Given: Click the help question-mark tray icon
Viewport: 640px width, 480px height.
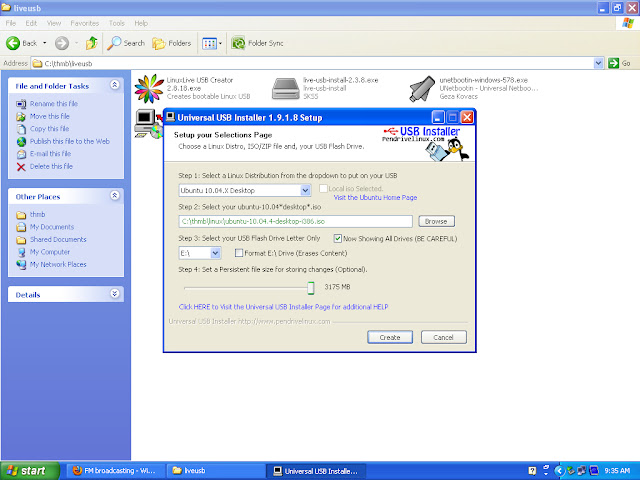Looking at the screenshot, I should (x=532, y=471).
